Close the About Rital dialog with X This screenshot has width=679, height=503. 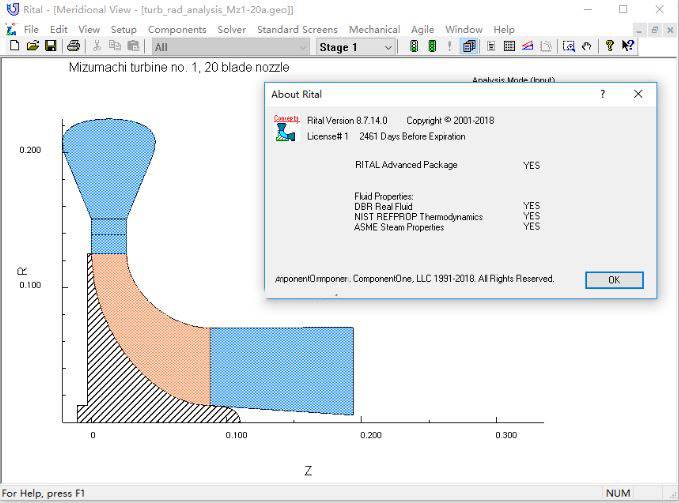[638, 94]
